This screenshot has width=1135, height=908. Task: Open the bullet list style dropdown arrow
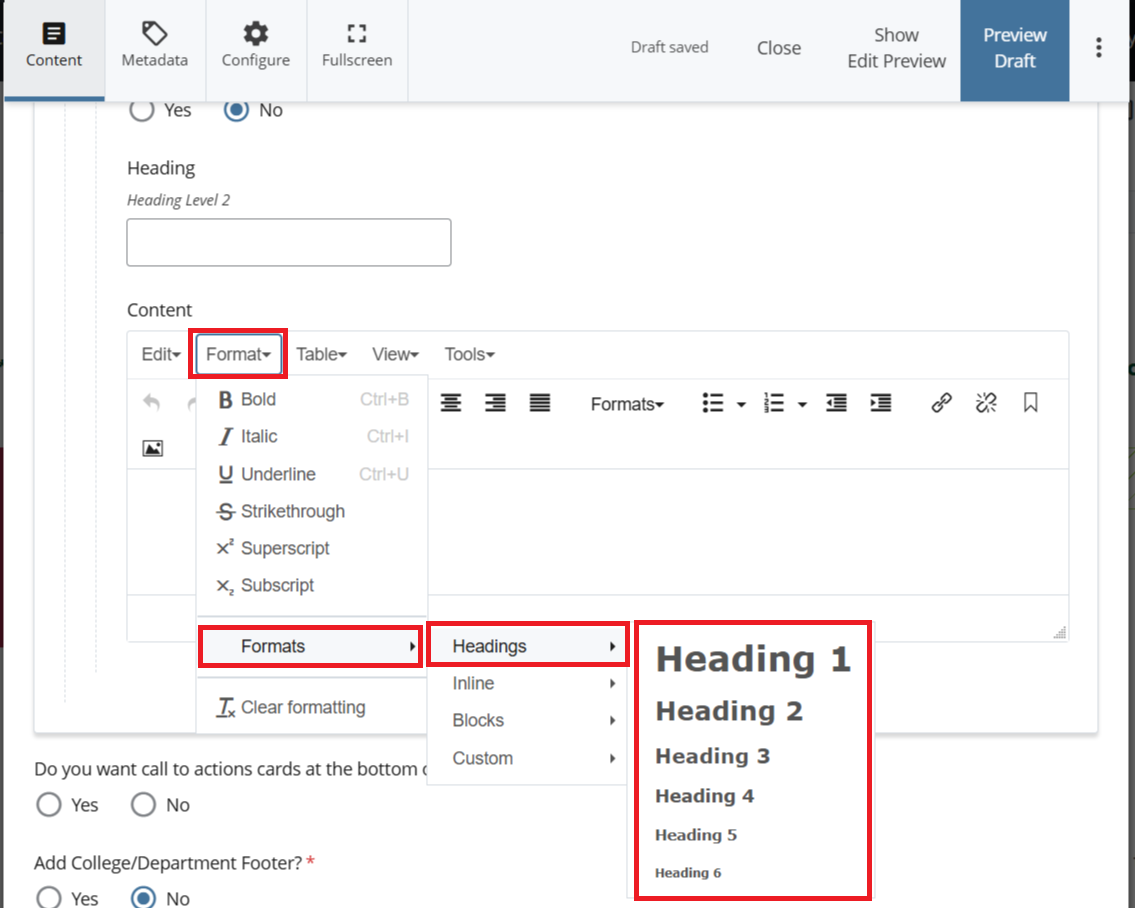point(741,404)
